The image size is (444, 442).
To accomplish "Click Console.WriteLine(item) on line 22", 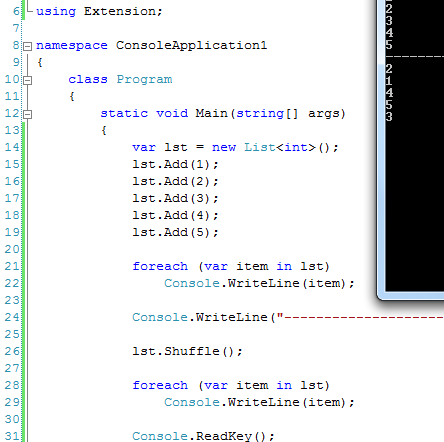I will coord(259,283).
